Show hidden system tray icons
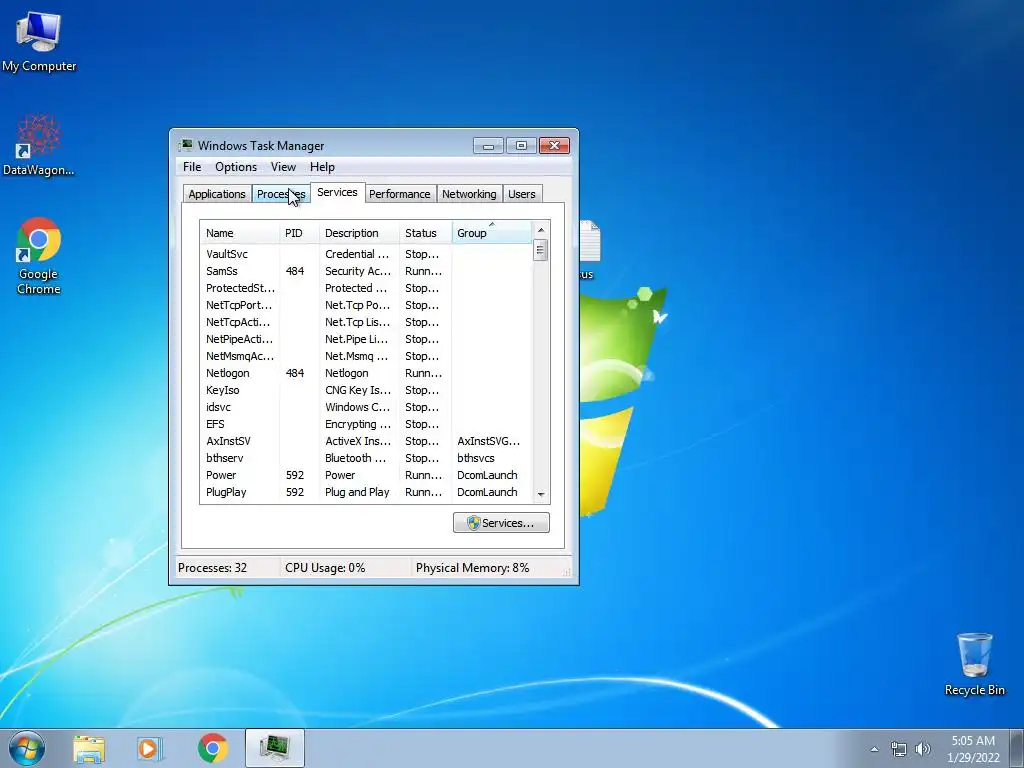This screenshot has height=768, width=1024. click(x=874, y=749)
